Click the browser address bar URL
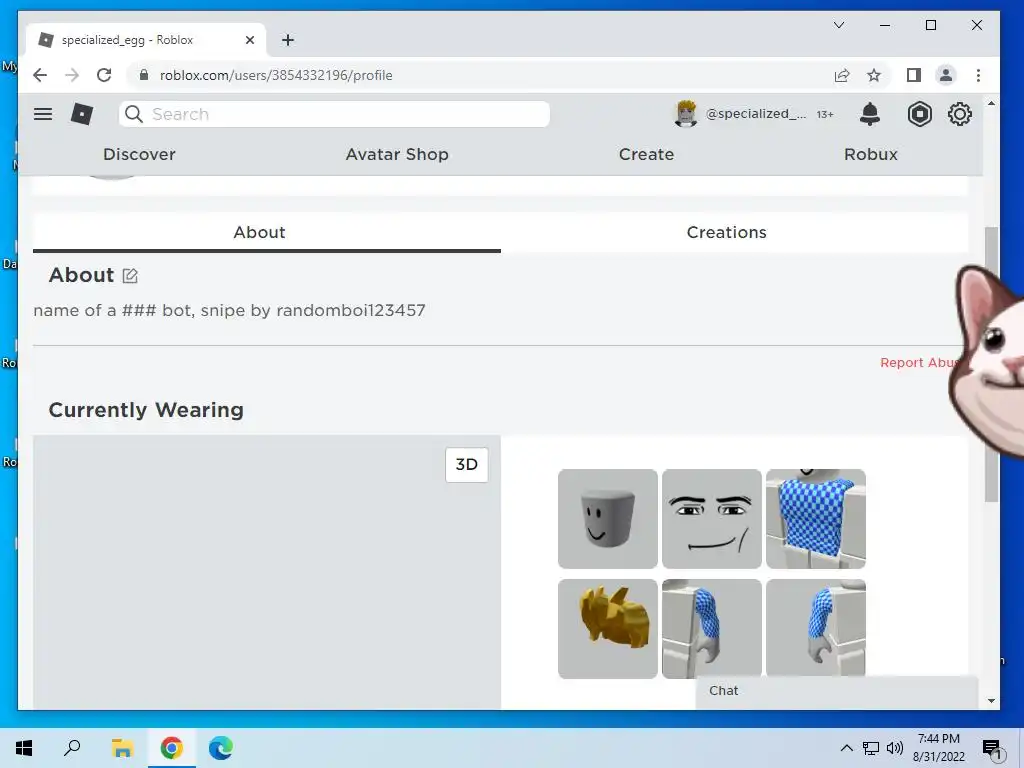 (x=276, y=75)
